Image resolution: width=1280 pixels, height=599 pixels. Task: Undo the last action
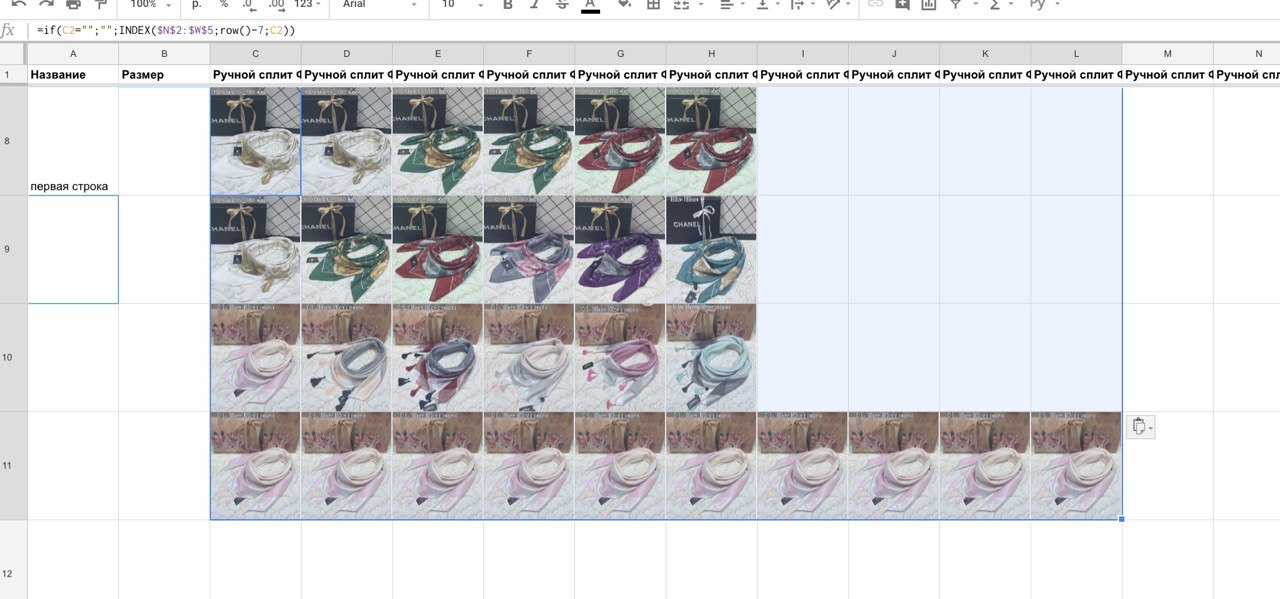[x=19, y=5]
